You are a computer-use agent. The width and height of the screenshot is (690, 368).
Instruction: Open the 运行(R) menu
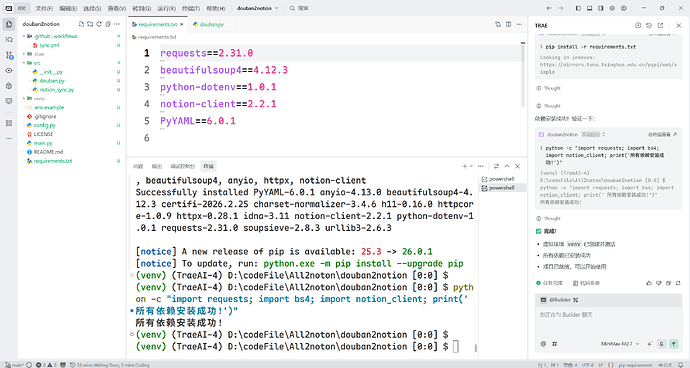pos(166,8)
